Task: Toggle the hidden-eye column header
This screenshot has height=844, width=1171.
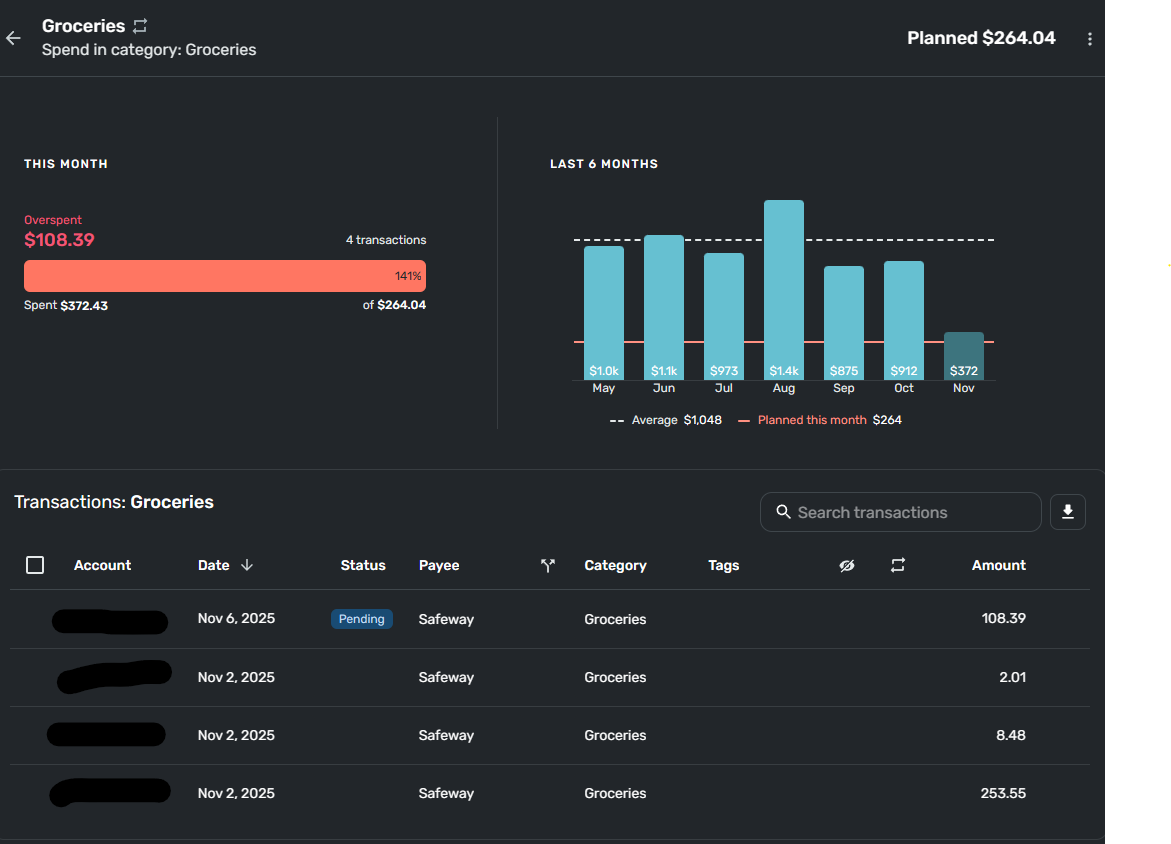Action: coord(846,565)
